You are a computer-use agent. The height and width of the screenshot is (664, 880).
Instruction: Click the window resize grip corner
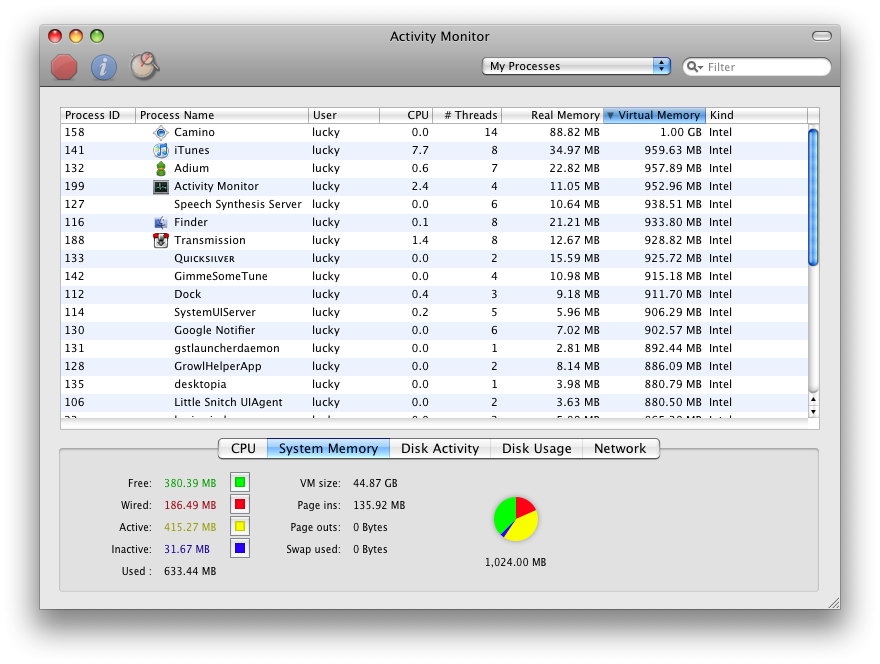tap(834, 603)
